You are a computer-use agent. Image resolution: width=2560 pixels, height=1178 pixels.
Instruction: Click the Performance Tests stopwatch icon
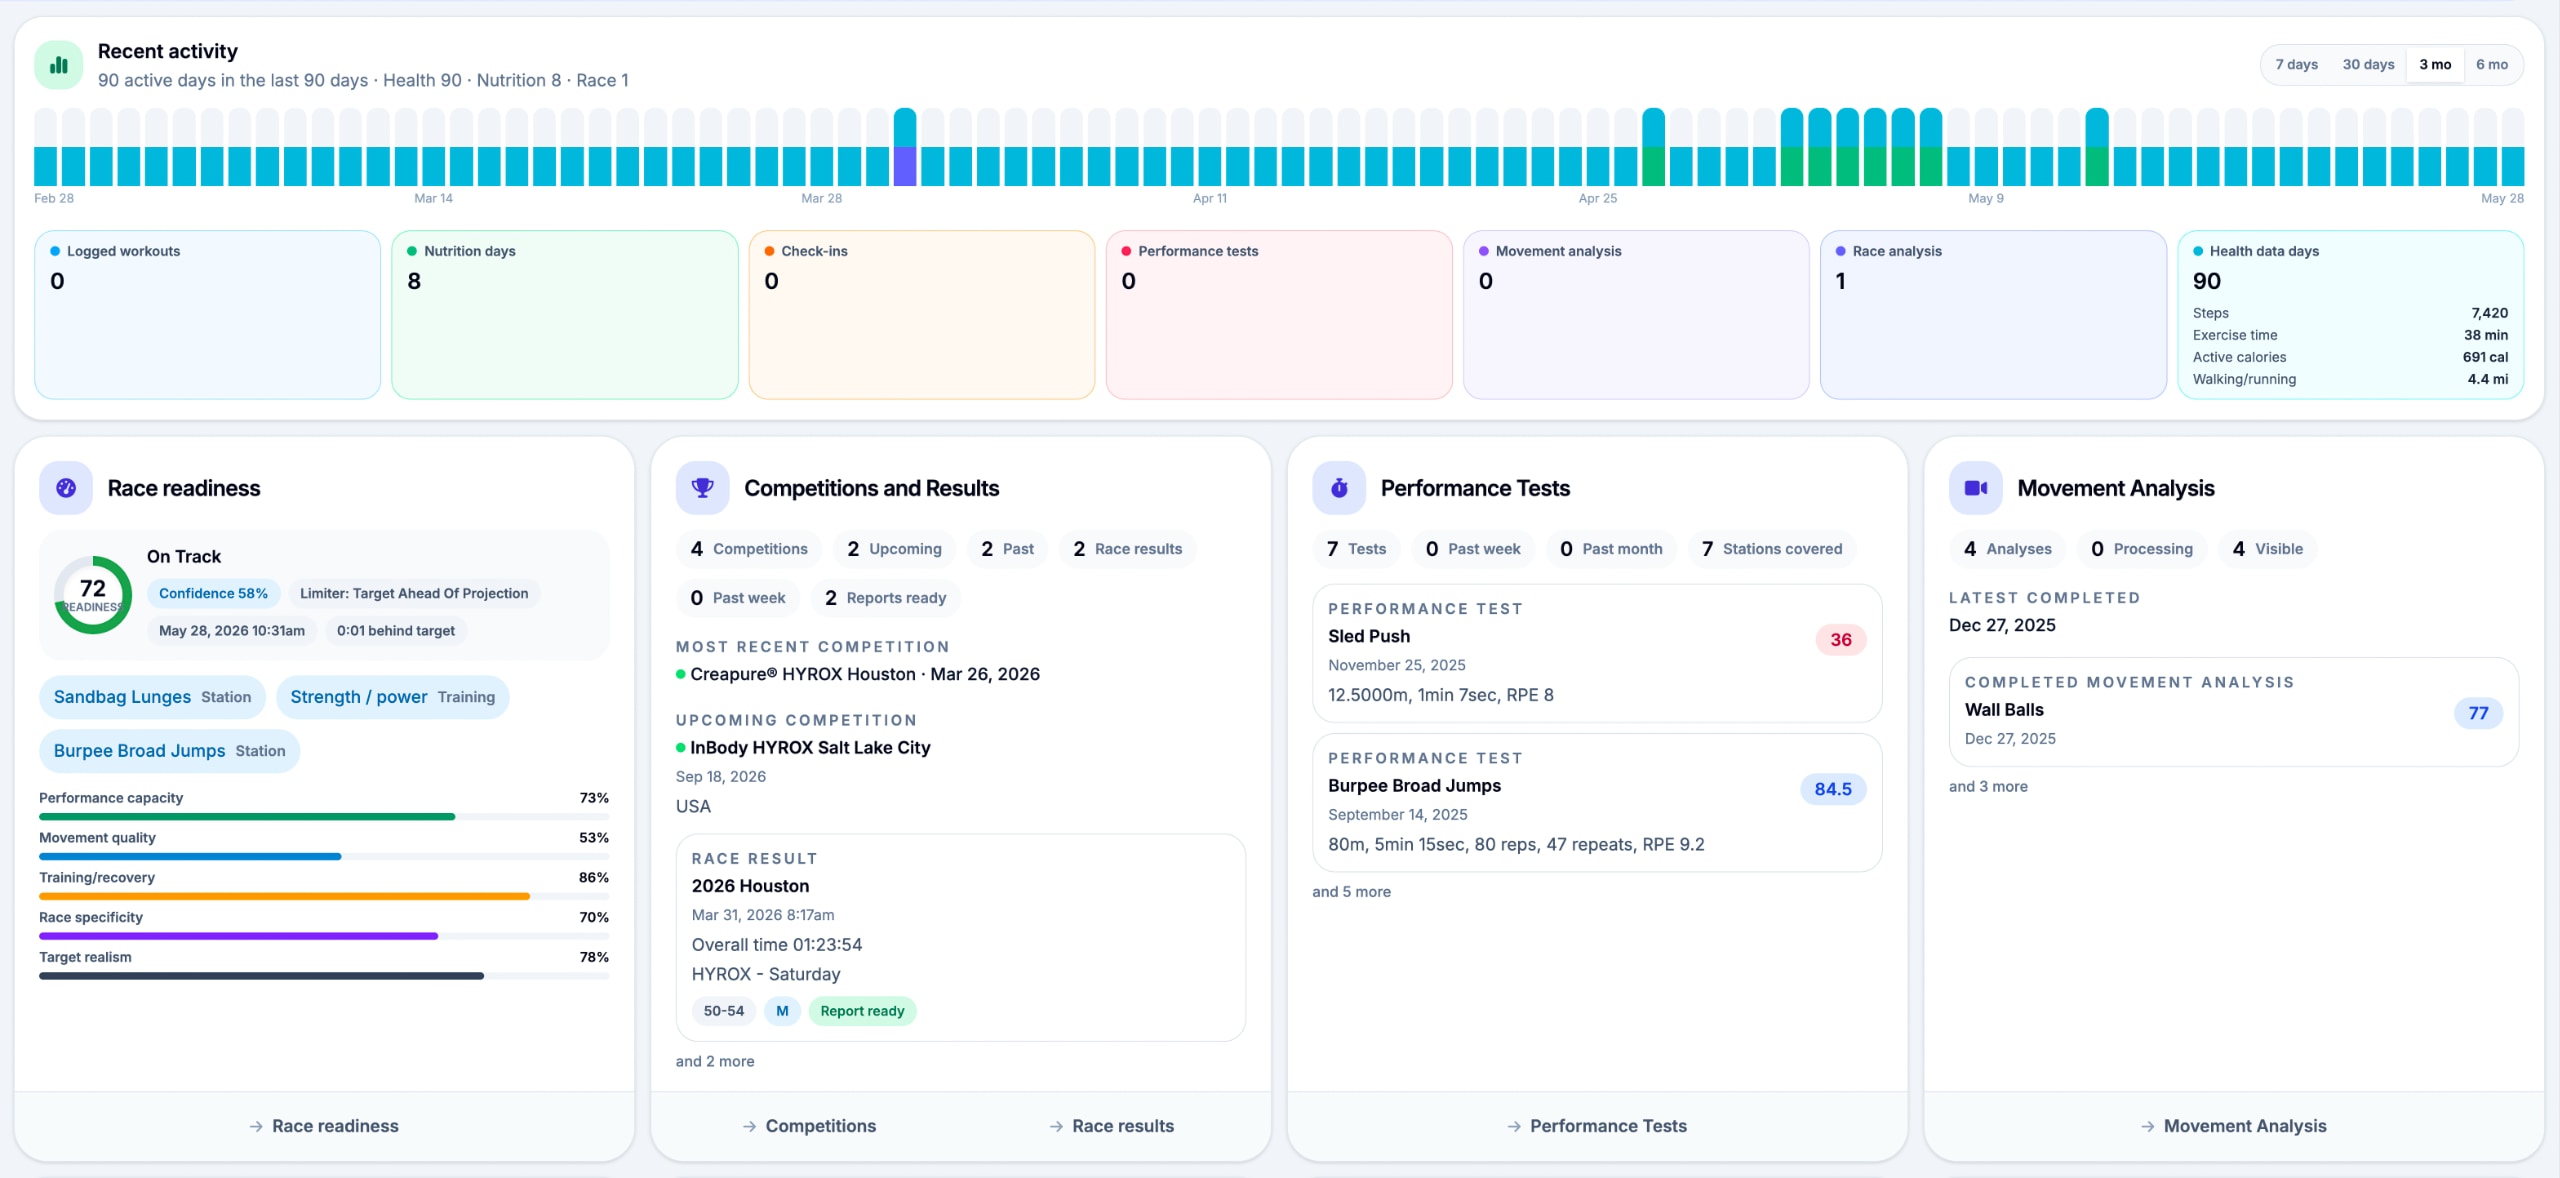[x=1339, y=488]
